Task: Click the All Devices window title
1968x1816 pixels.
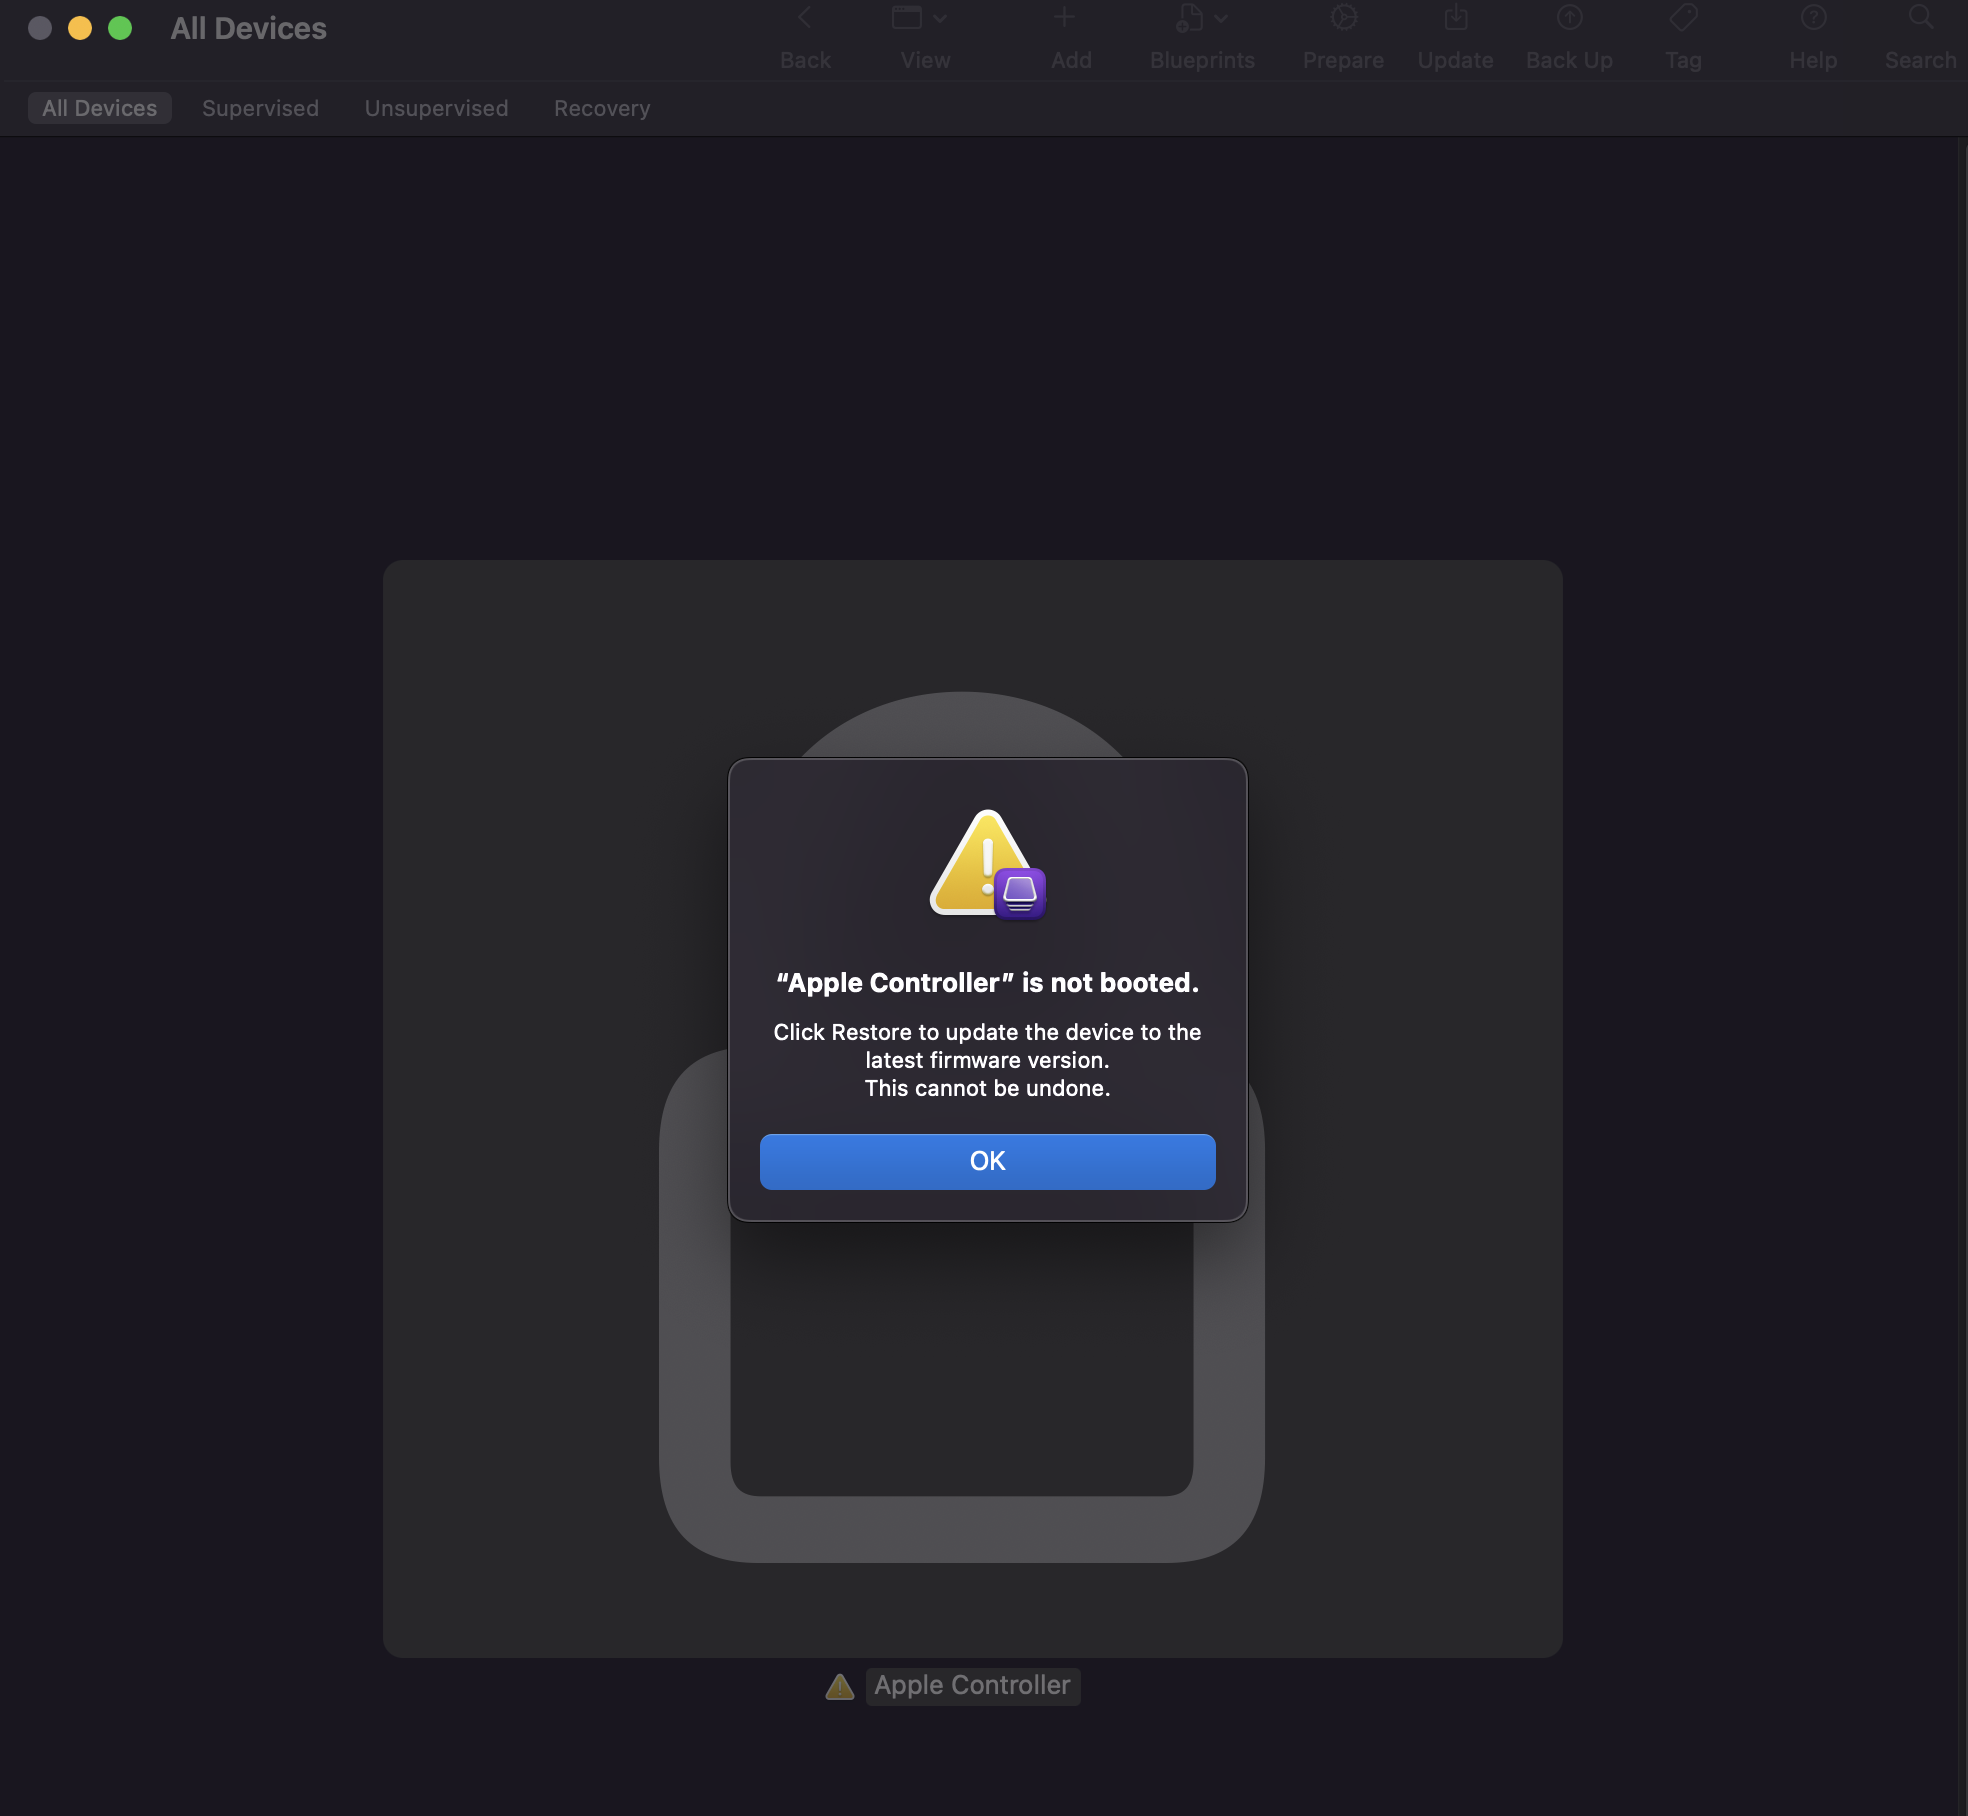Action: 248,28
